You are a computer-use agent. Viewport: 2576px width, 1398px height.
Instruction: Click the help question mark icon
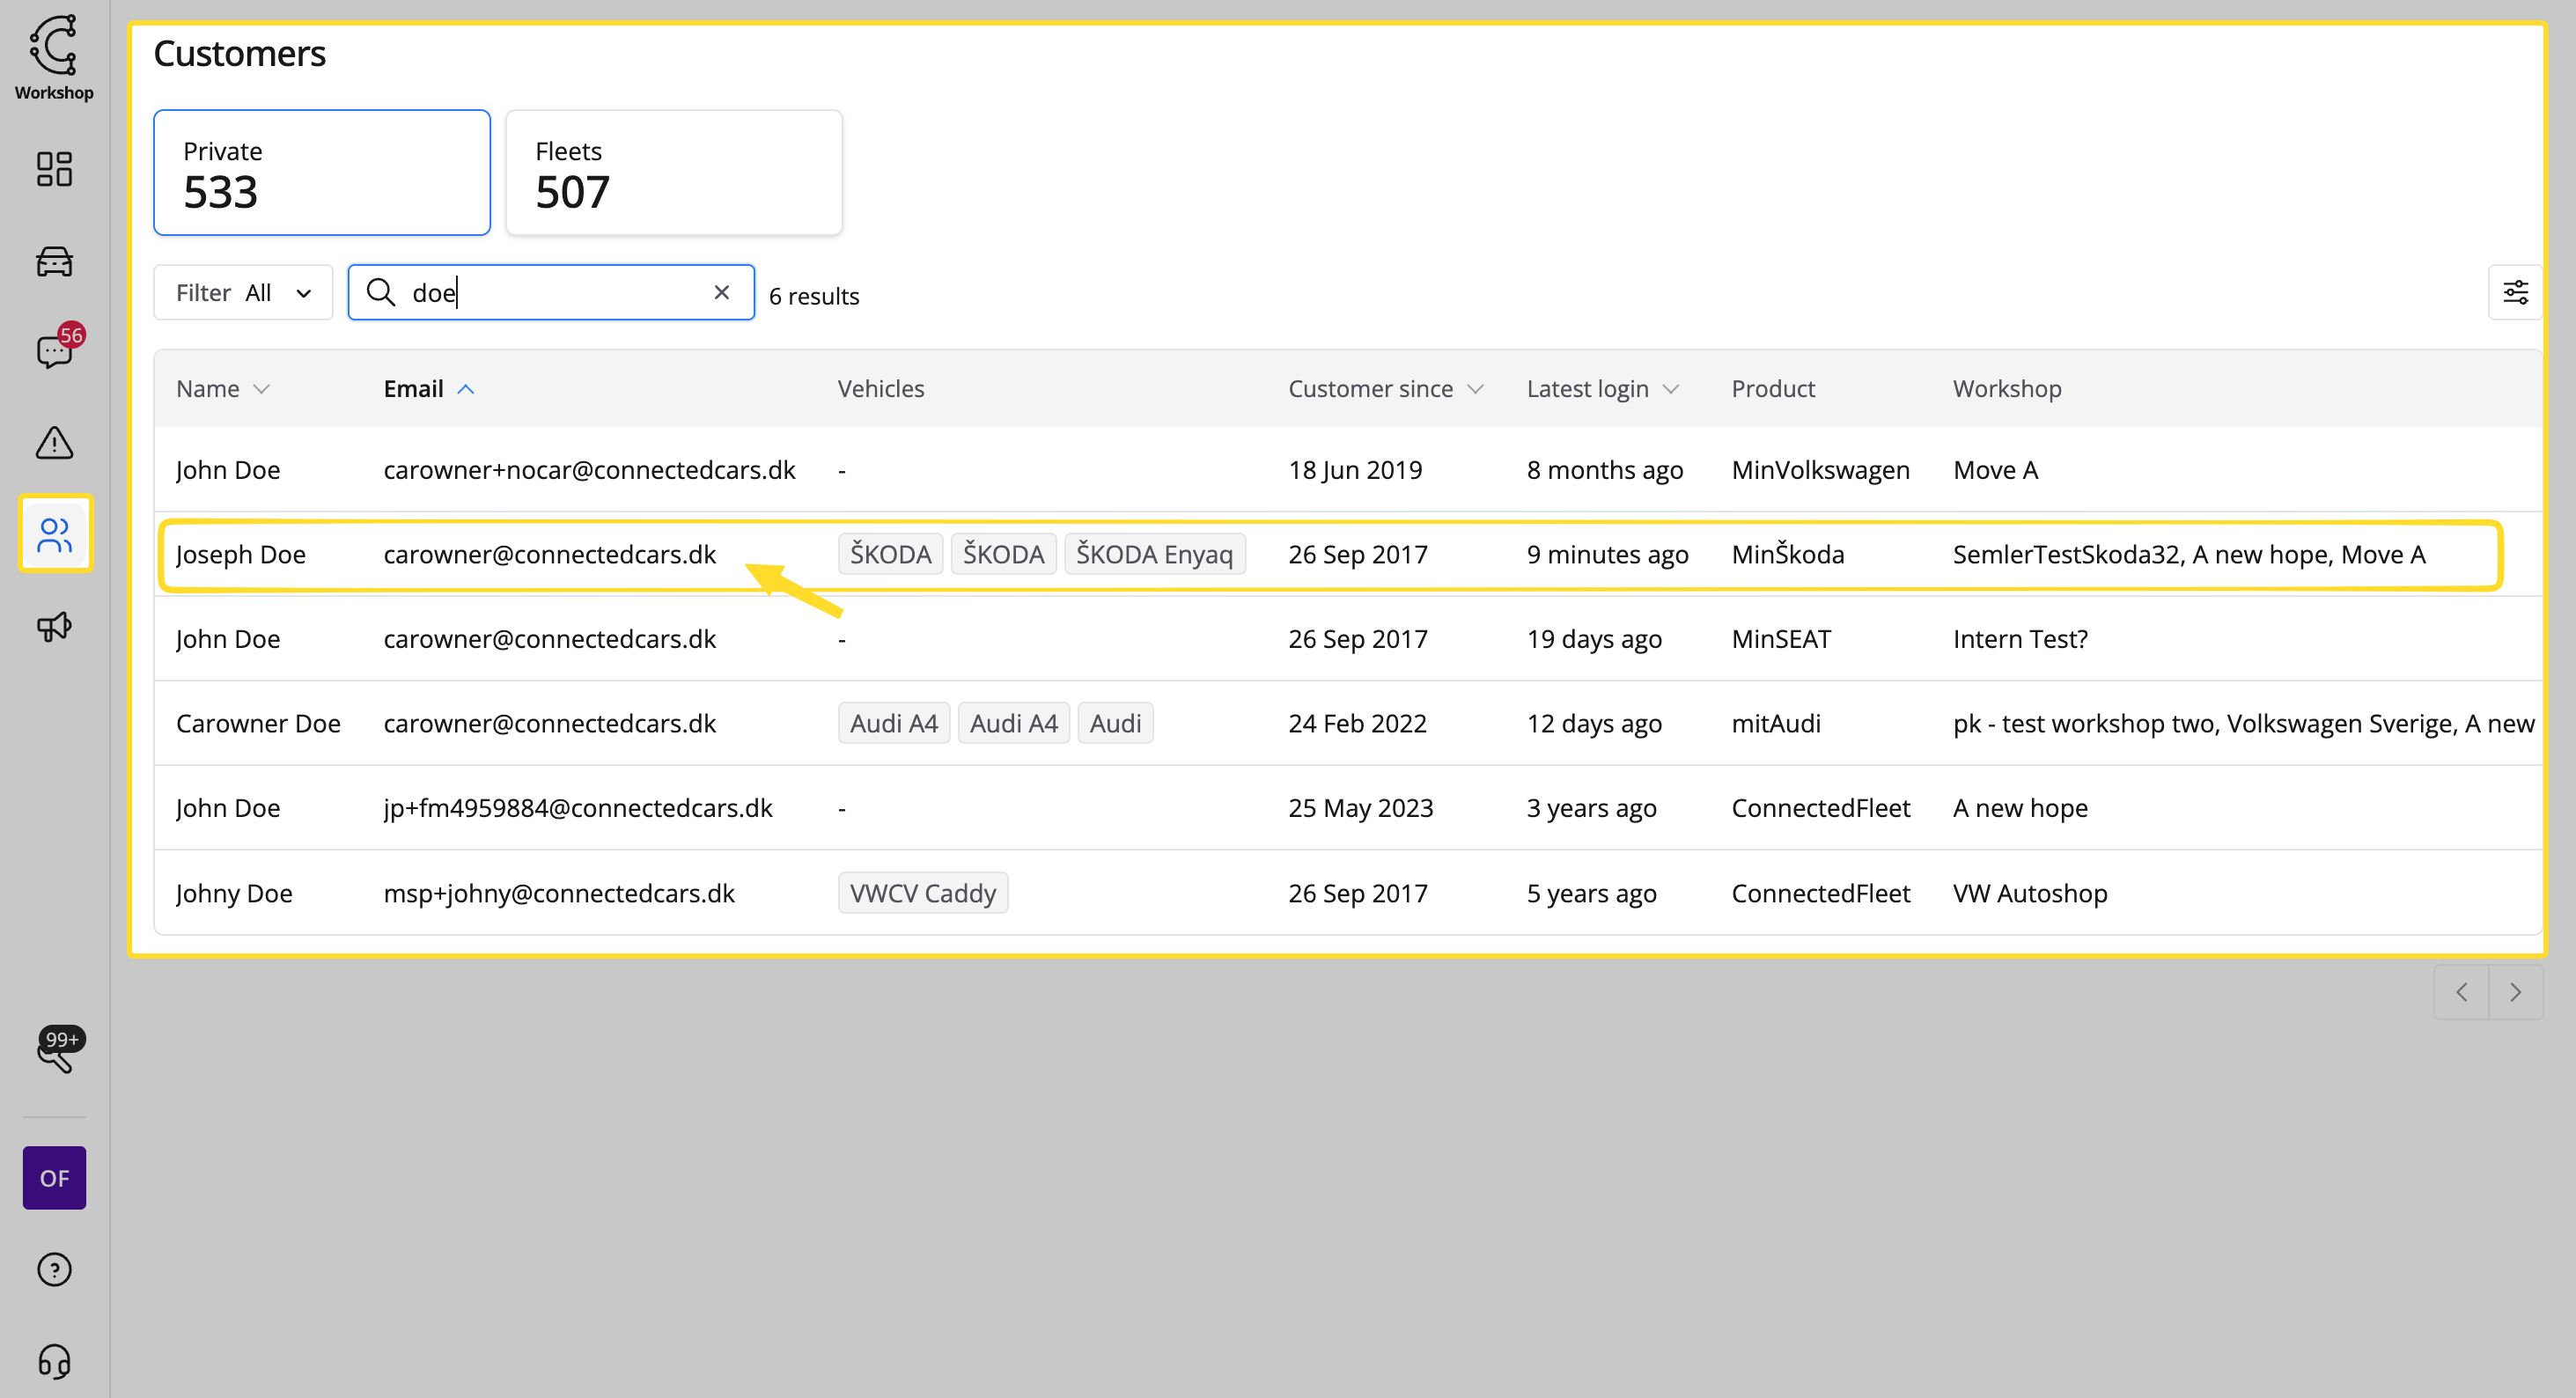coord(54,1269)
